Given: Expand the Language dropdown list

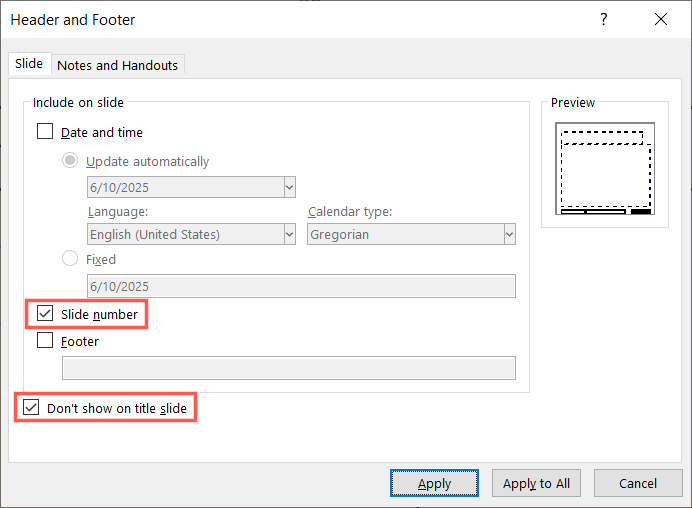Looking at the screenshot, I should coord(290,234).
